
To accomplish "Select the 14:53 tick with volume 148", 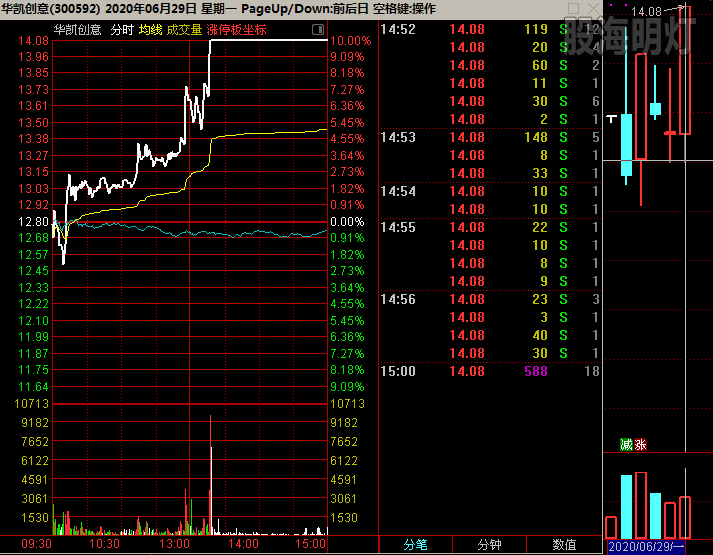I will click(490, 137).
